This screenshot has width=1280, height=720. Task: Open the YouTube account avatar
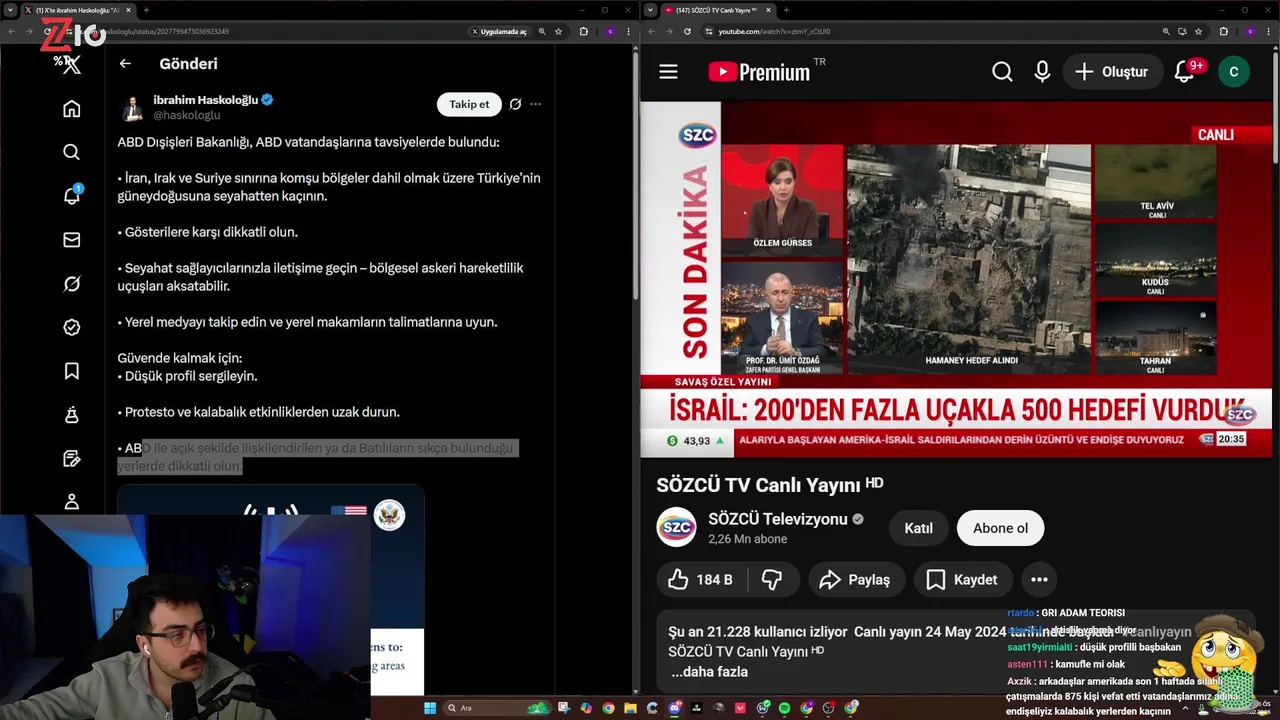click(1233, 72)
